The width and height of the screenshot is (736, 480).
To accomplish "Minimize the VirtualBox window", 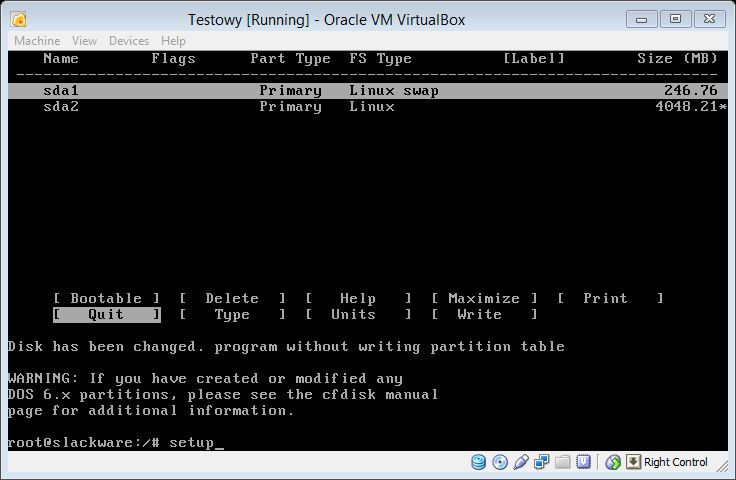I will 641,20.
